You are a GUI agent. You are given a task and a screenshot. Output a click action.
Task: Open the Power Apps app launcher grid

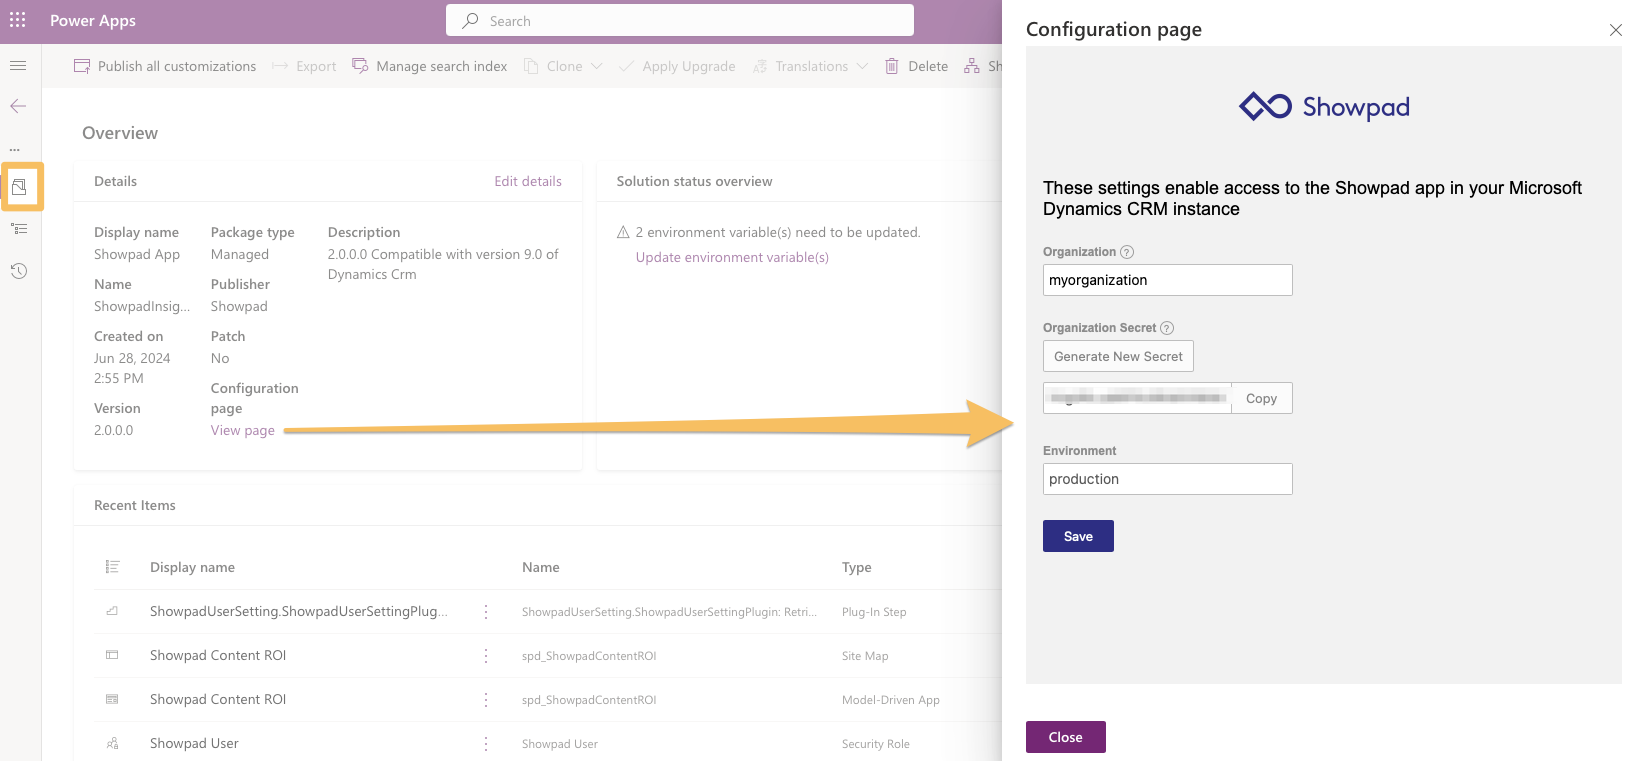[x=18, y=20]
